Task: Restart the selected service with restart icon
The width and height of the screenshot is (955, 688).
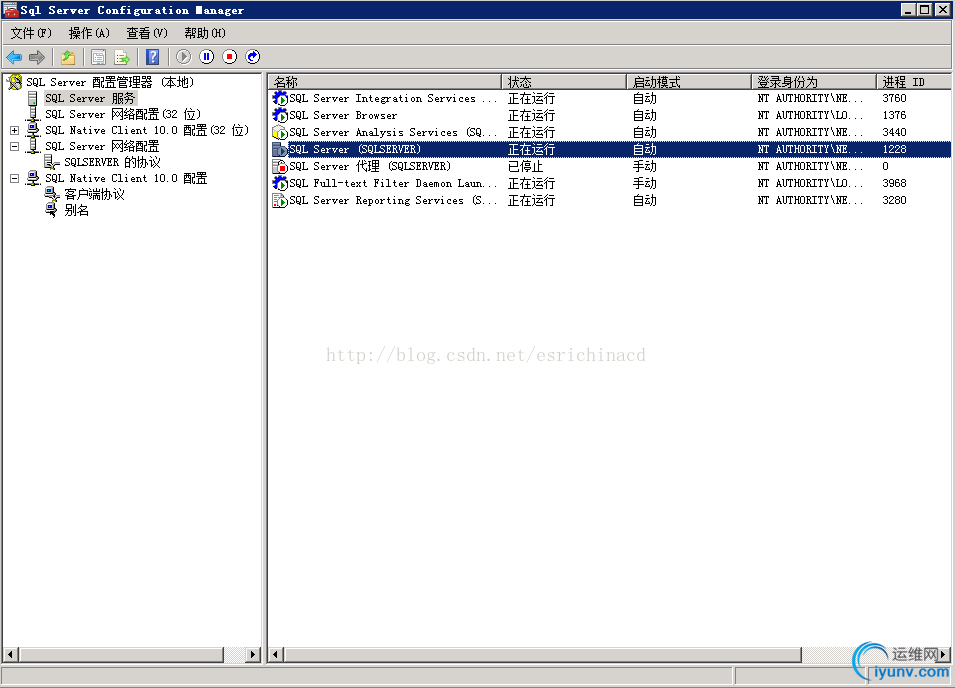Action: point(253,57)
